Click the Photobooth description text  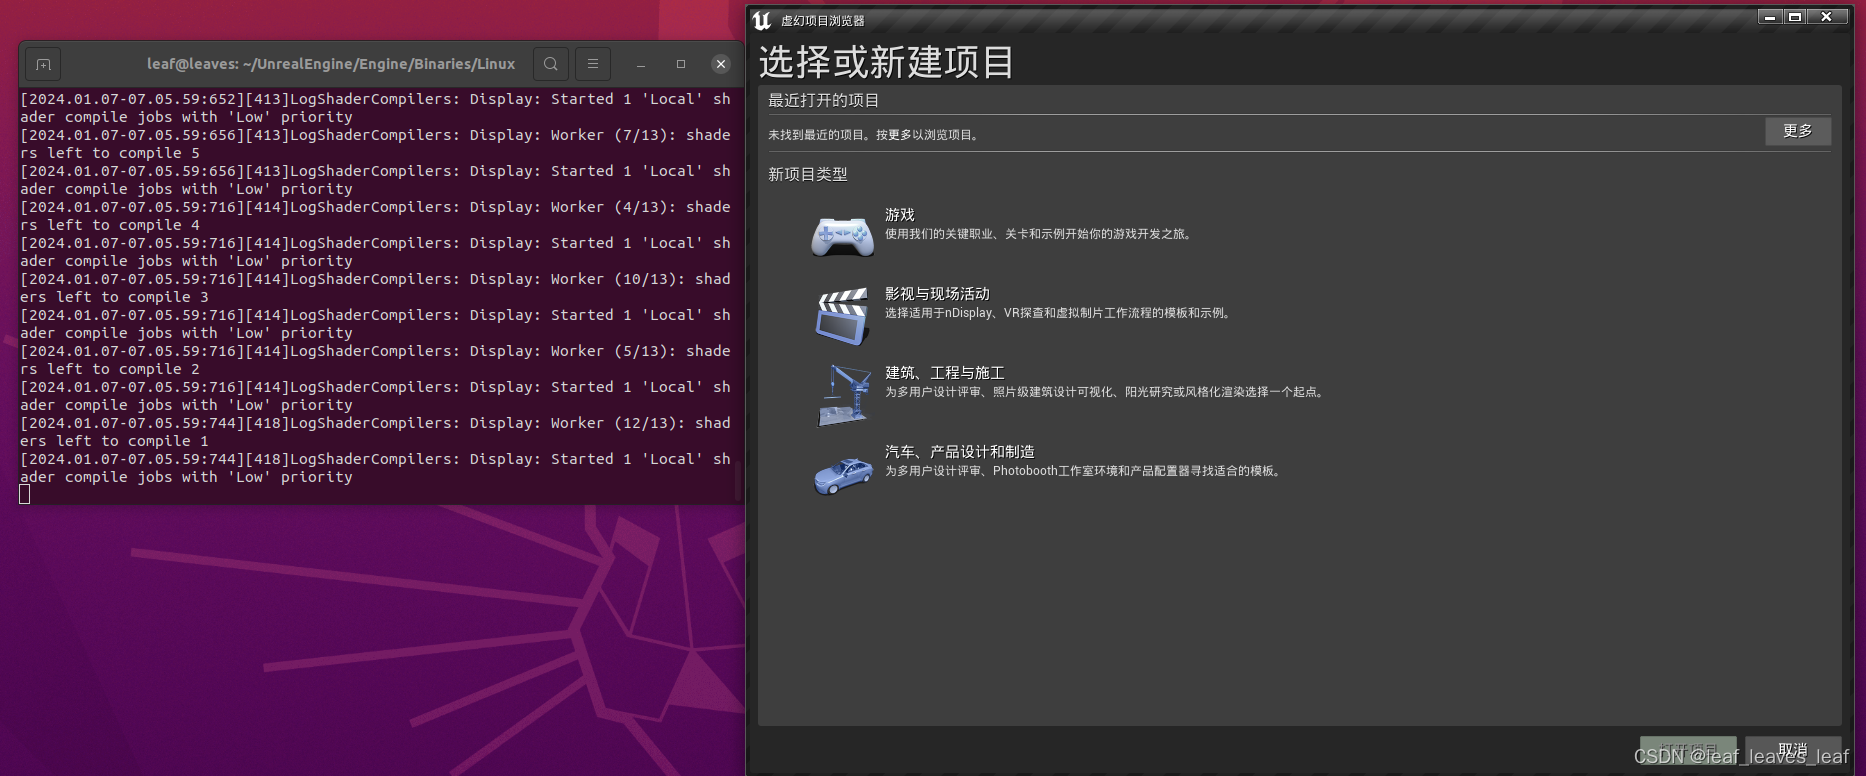[x=1085, y=471]
